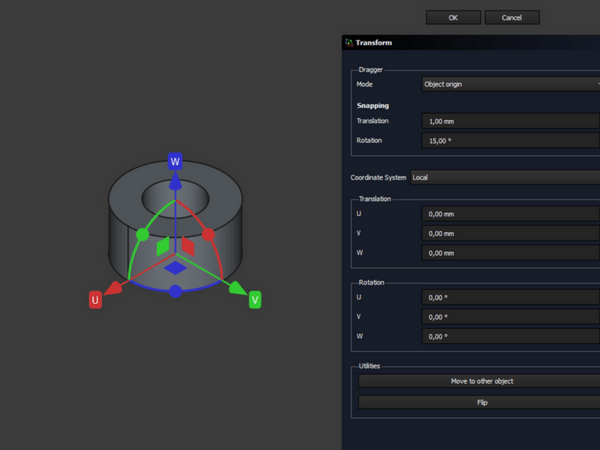Image resolution: width=600 pixels, height=450 pixels.
Task: Open the Dragger Mode dropdown
Action: (510, 84)
